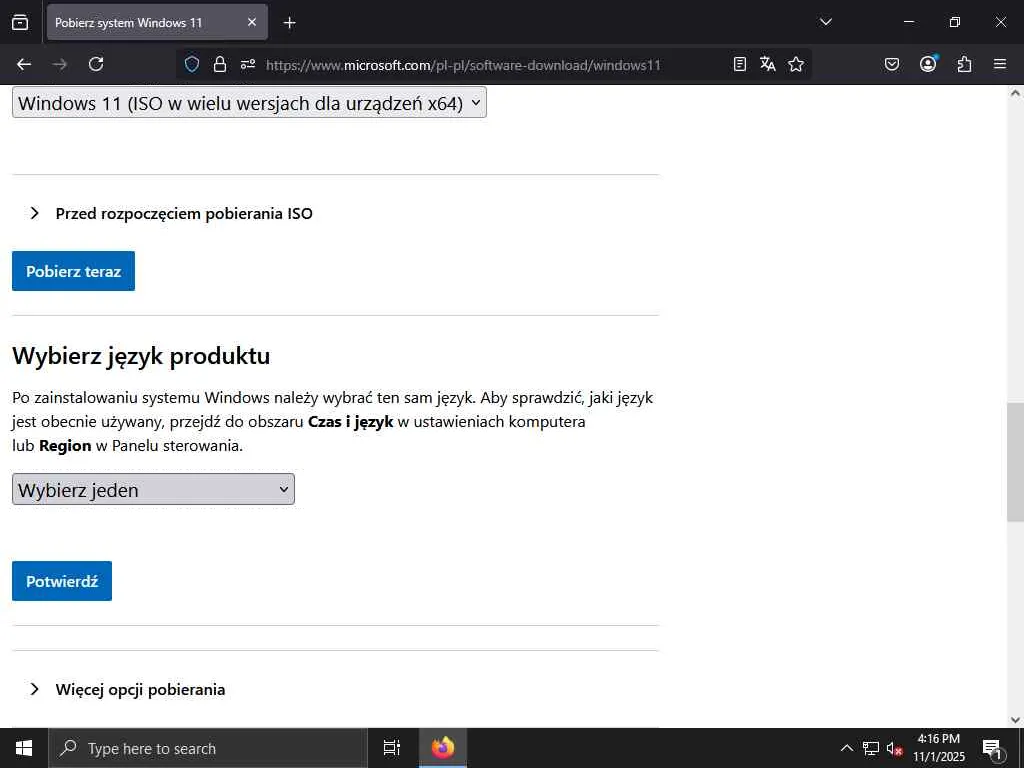Open muted volume tray icon
Image resolution: width=1024 pixels, height=768 pixels.
point(894,748)
